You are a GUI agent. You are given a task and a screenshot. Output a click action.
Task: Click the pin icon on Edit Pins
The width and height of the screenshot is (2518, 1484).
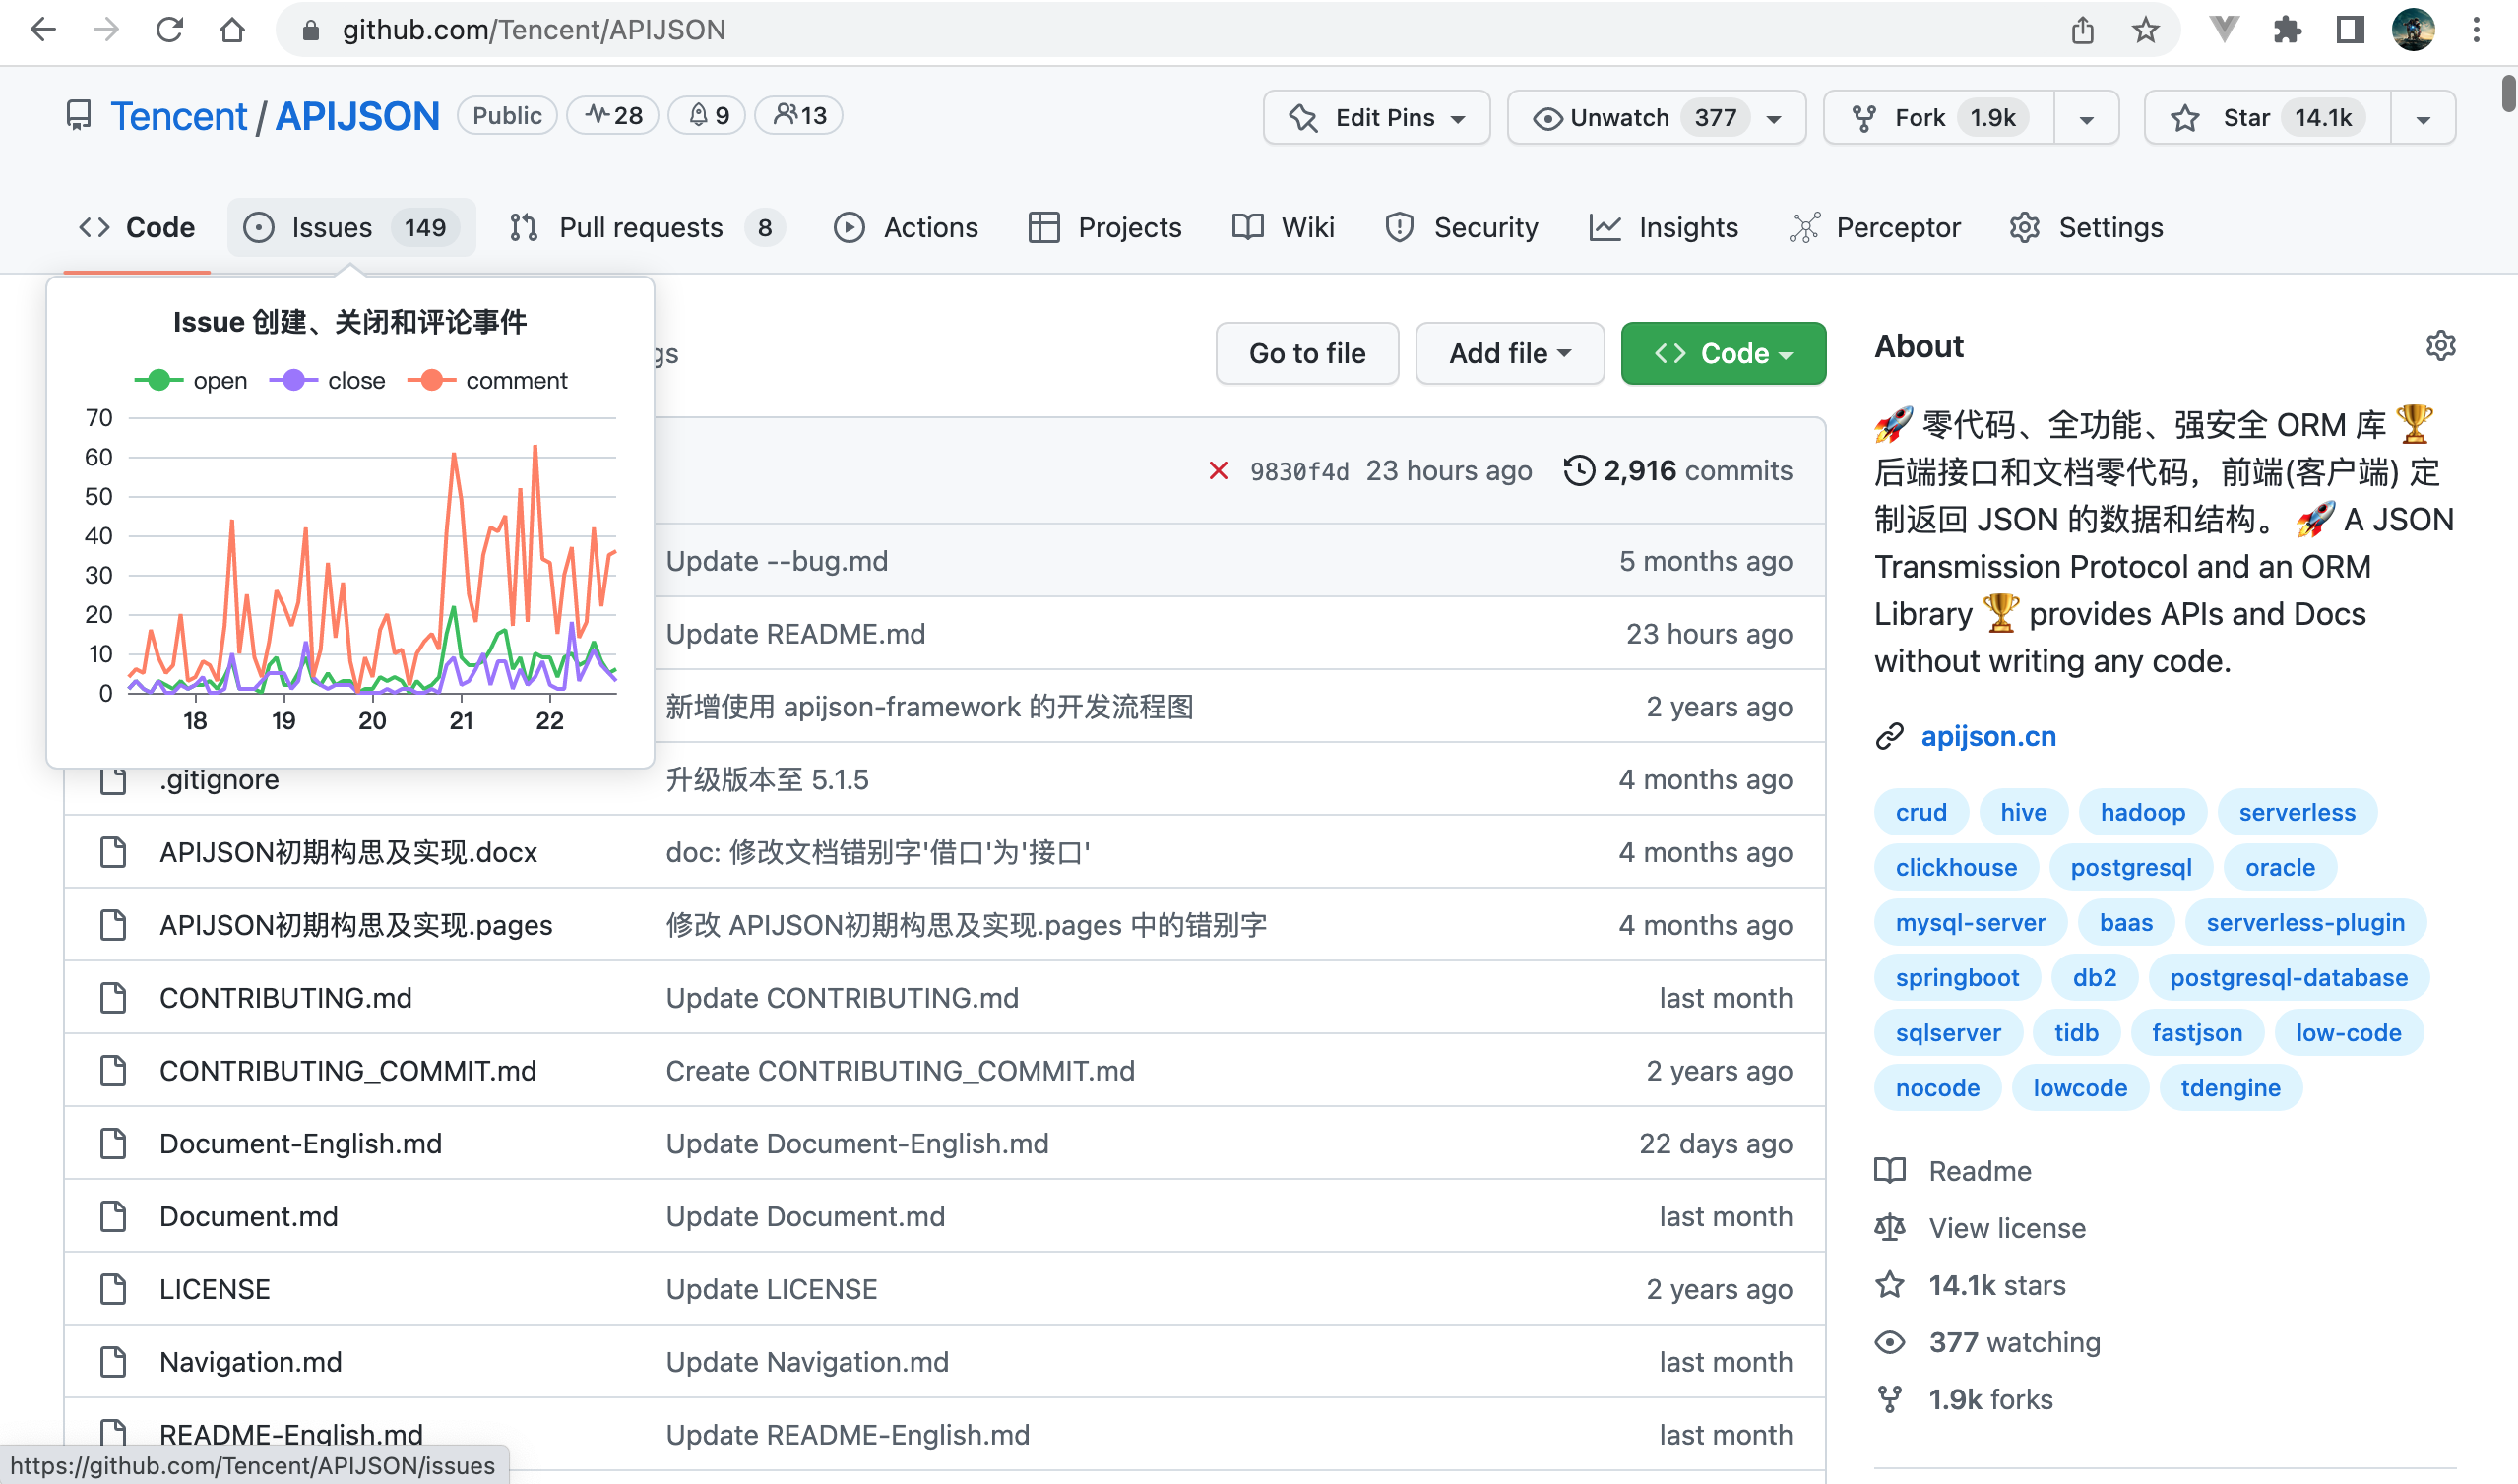(1302, 117)
